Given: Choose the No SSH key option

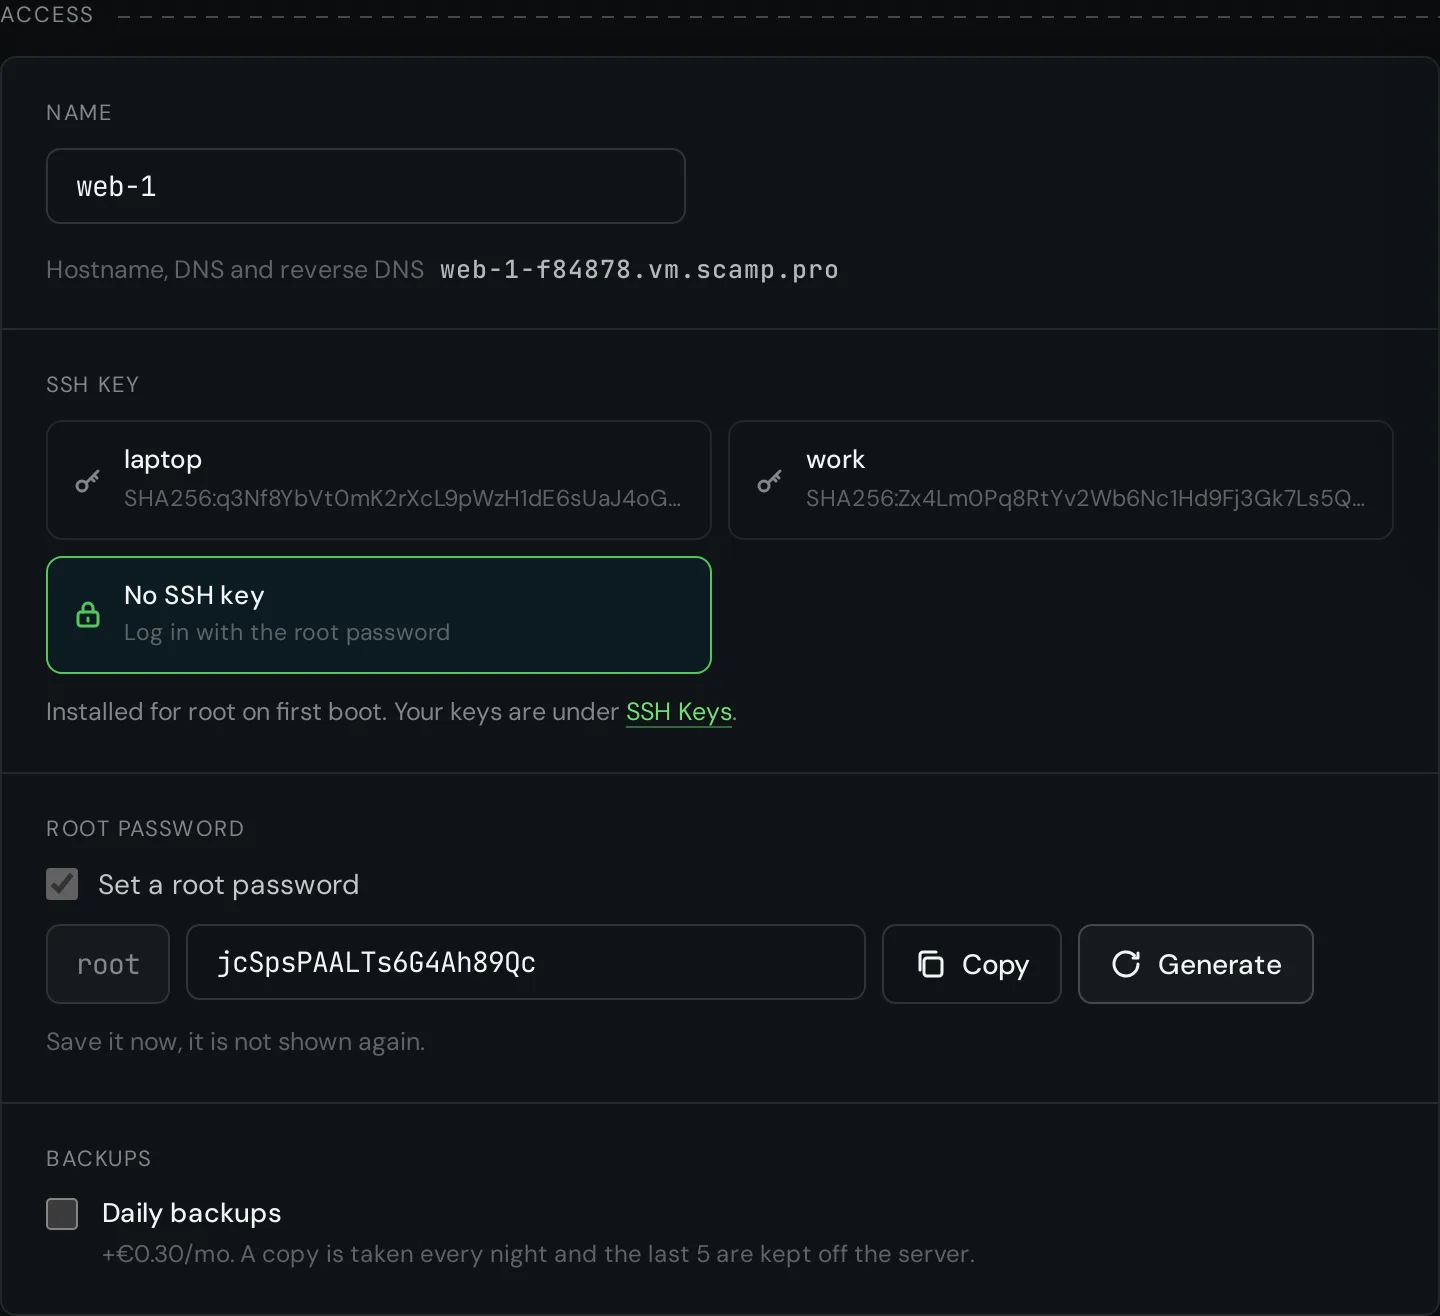Looking at the screenshot, I should coord(379,615).
